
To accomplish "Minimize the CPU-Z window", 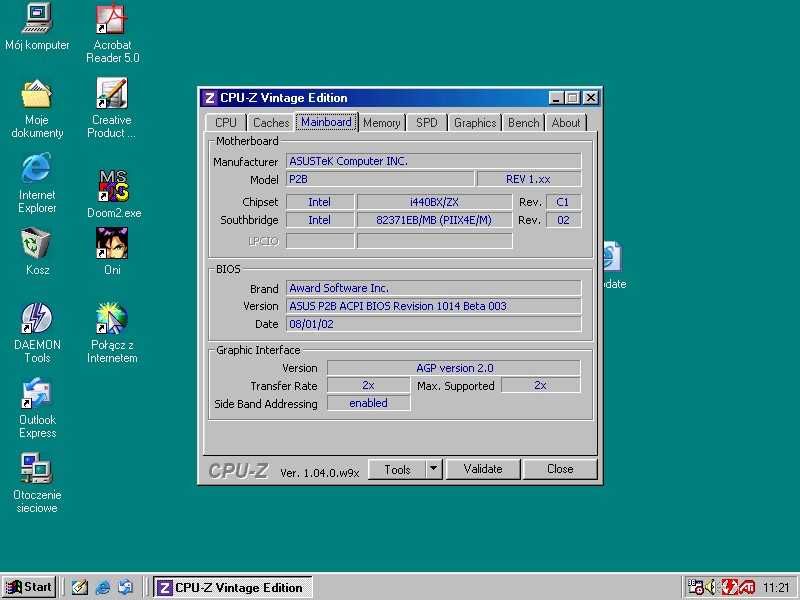I will point(556,97).
